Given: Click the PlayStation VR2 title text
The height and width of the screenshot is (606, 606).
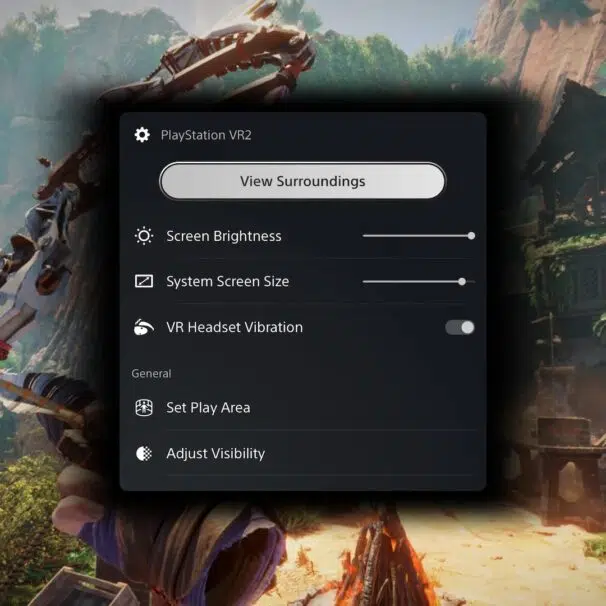Looking at the screenshot, I should (x=206, y=135).
